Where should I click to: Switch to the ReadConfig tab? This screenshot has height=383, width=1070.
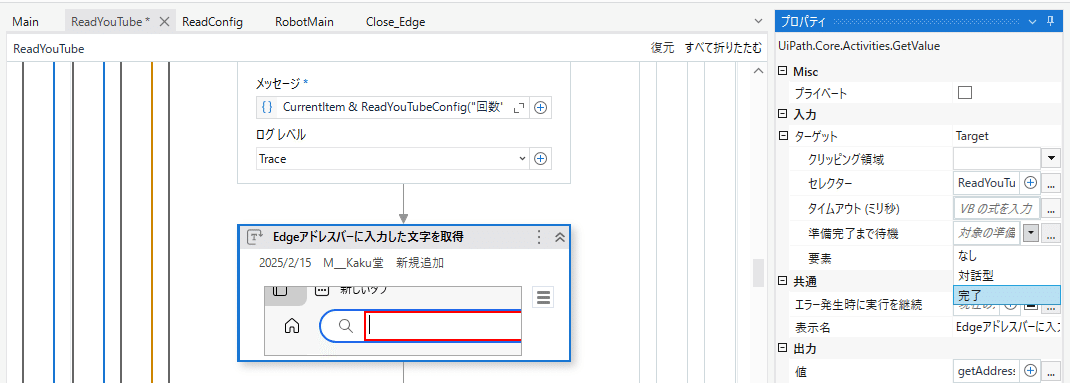[x=213, y=21]
